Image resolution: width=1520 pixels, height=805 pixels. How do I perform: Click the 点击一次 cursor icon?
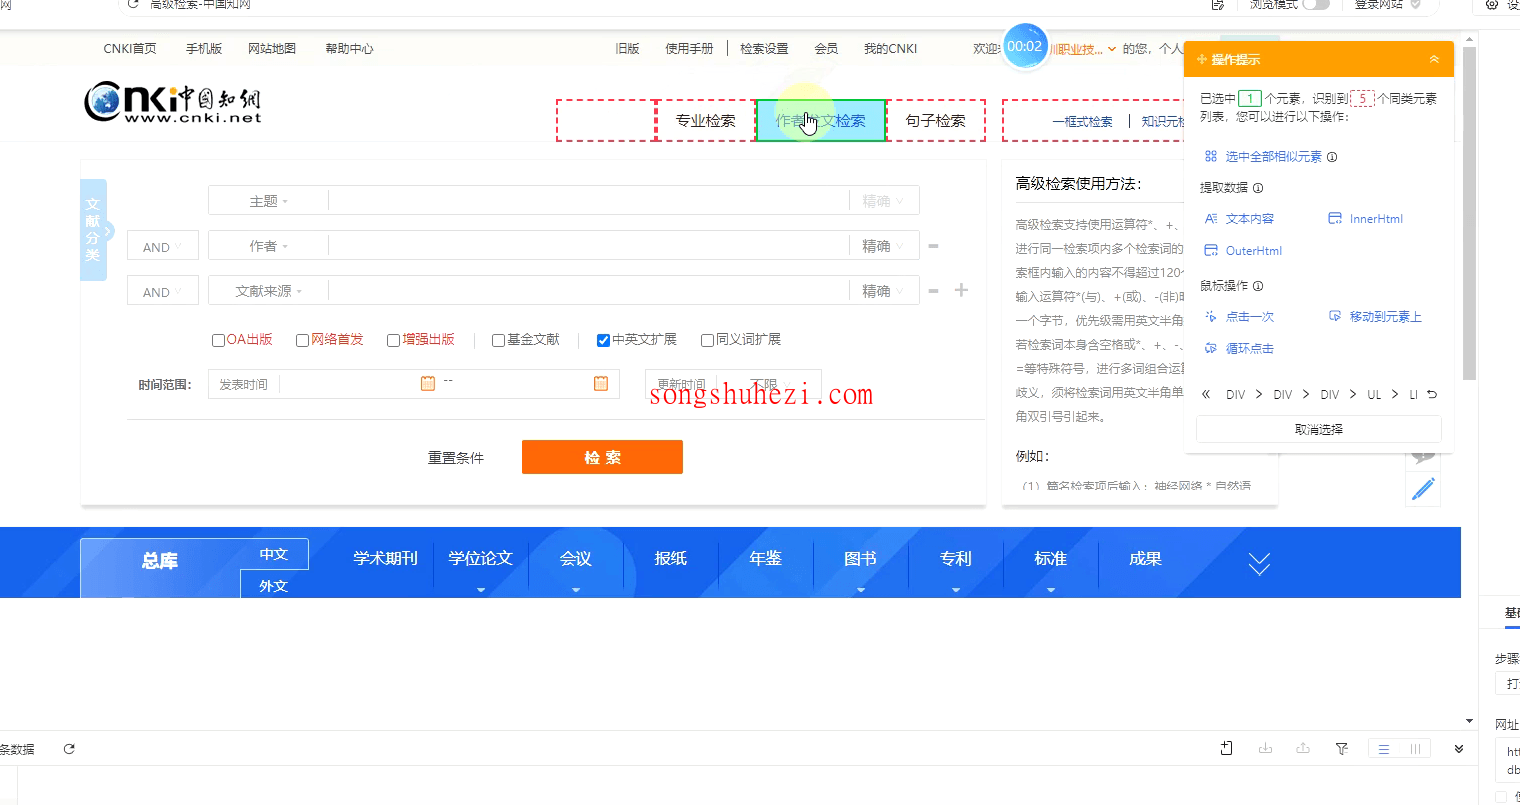tap(1211, 317)
